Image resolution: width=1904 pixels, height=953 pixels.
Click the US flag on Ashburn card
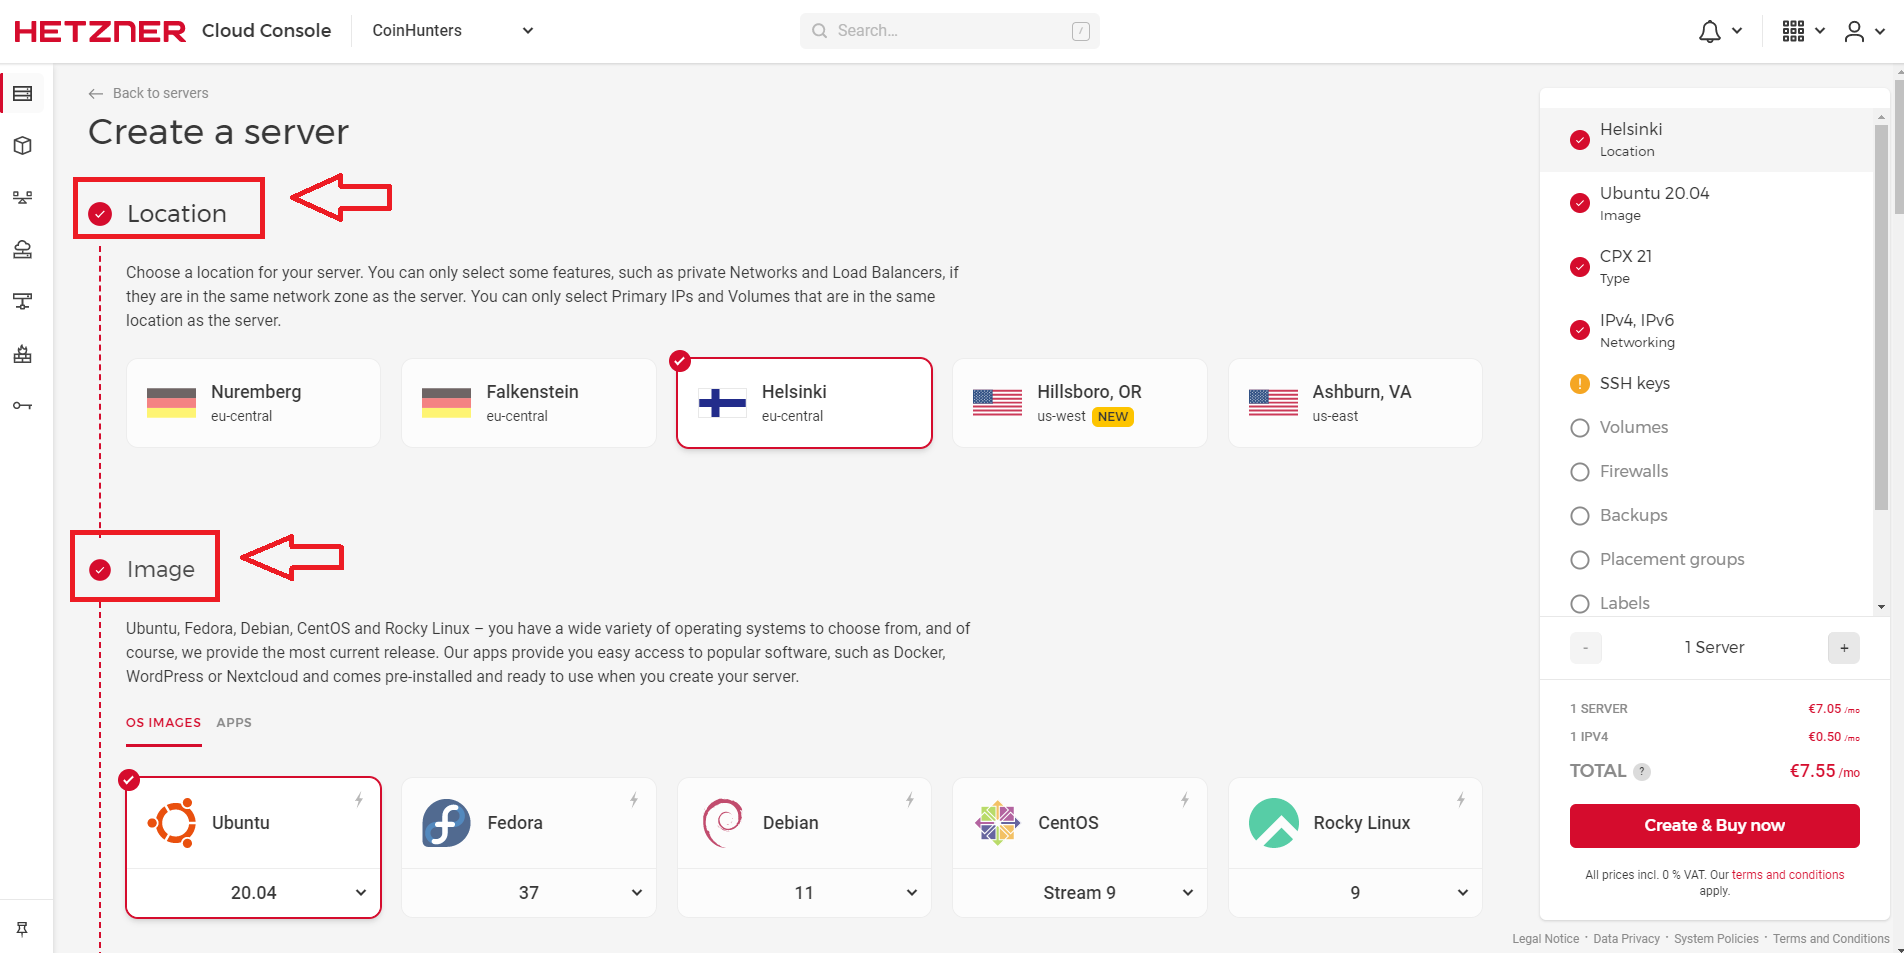click(x=1273, y=403)
